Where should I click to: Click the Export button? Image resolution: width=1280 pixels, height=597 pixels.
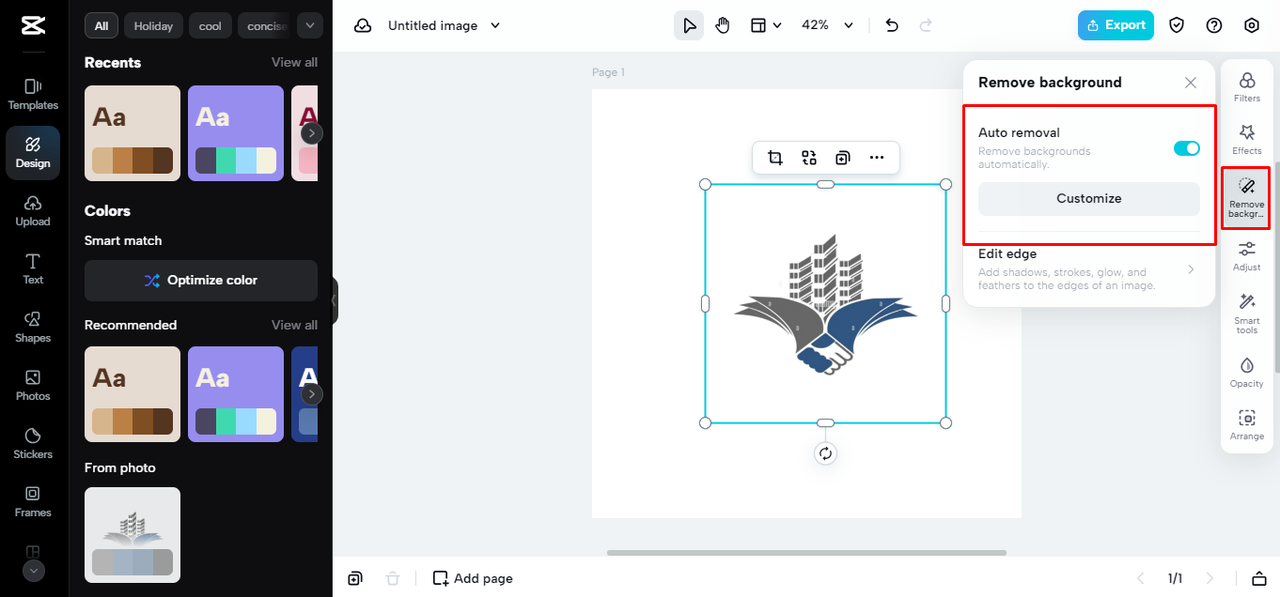coord(1116,25)
